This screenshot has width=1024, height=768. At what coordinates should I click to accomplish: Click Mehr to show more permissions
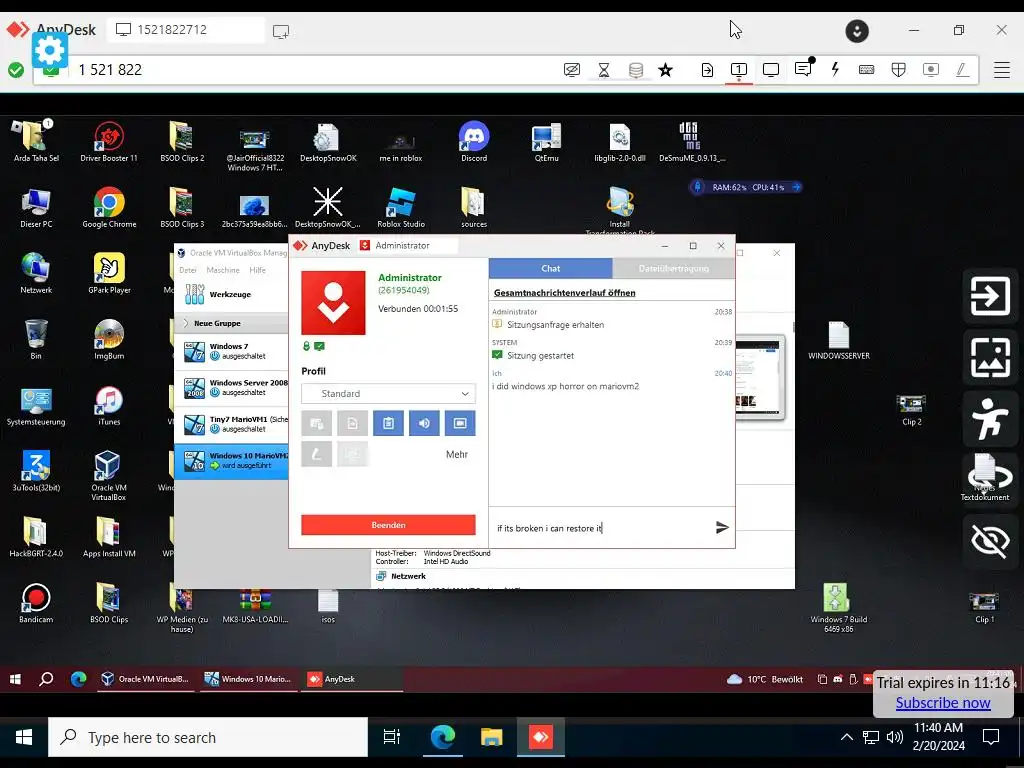point(456,455)
